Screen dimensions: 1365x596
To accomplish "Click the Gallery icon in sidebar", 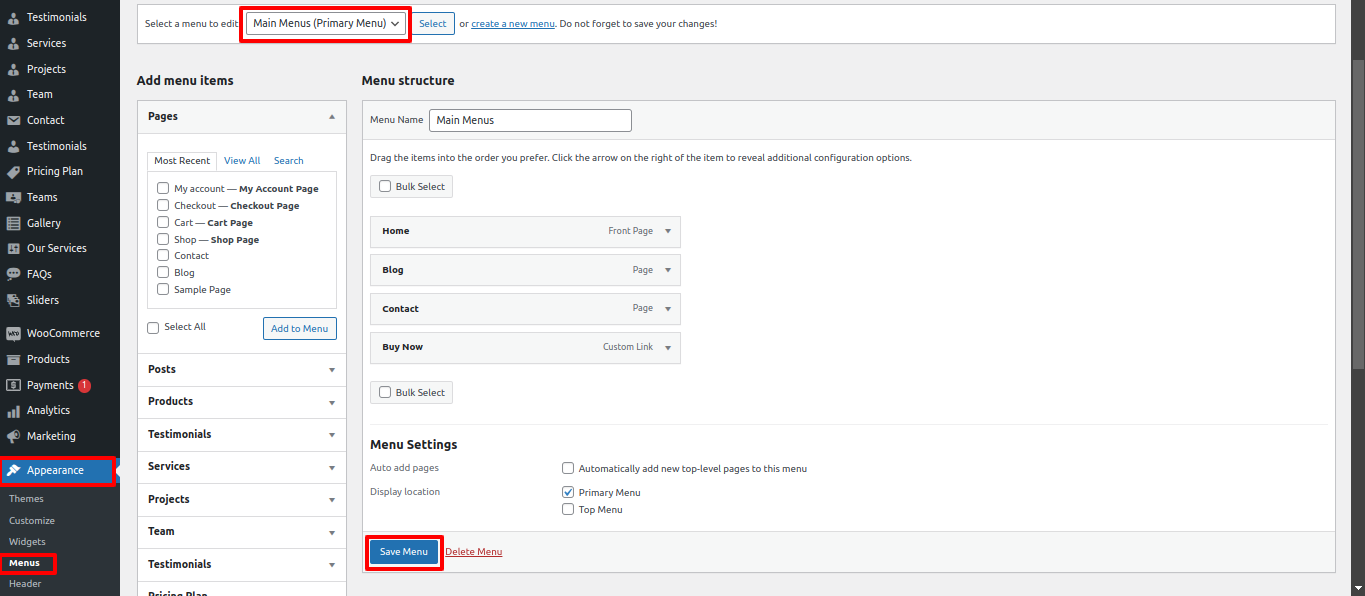I will [x=14, y=223].
